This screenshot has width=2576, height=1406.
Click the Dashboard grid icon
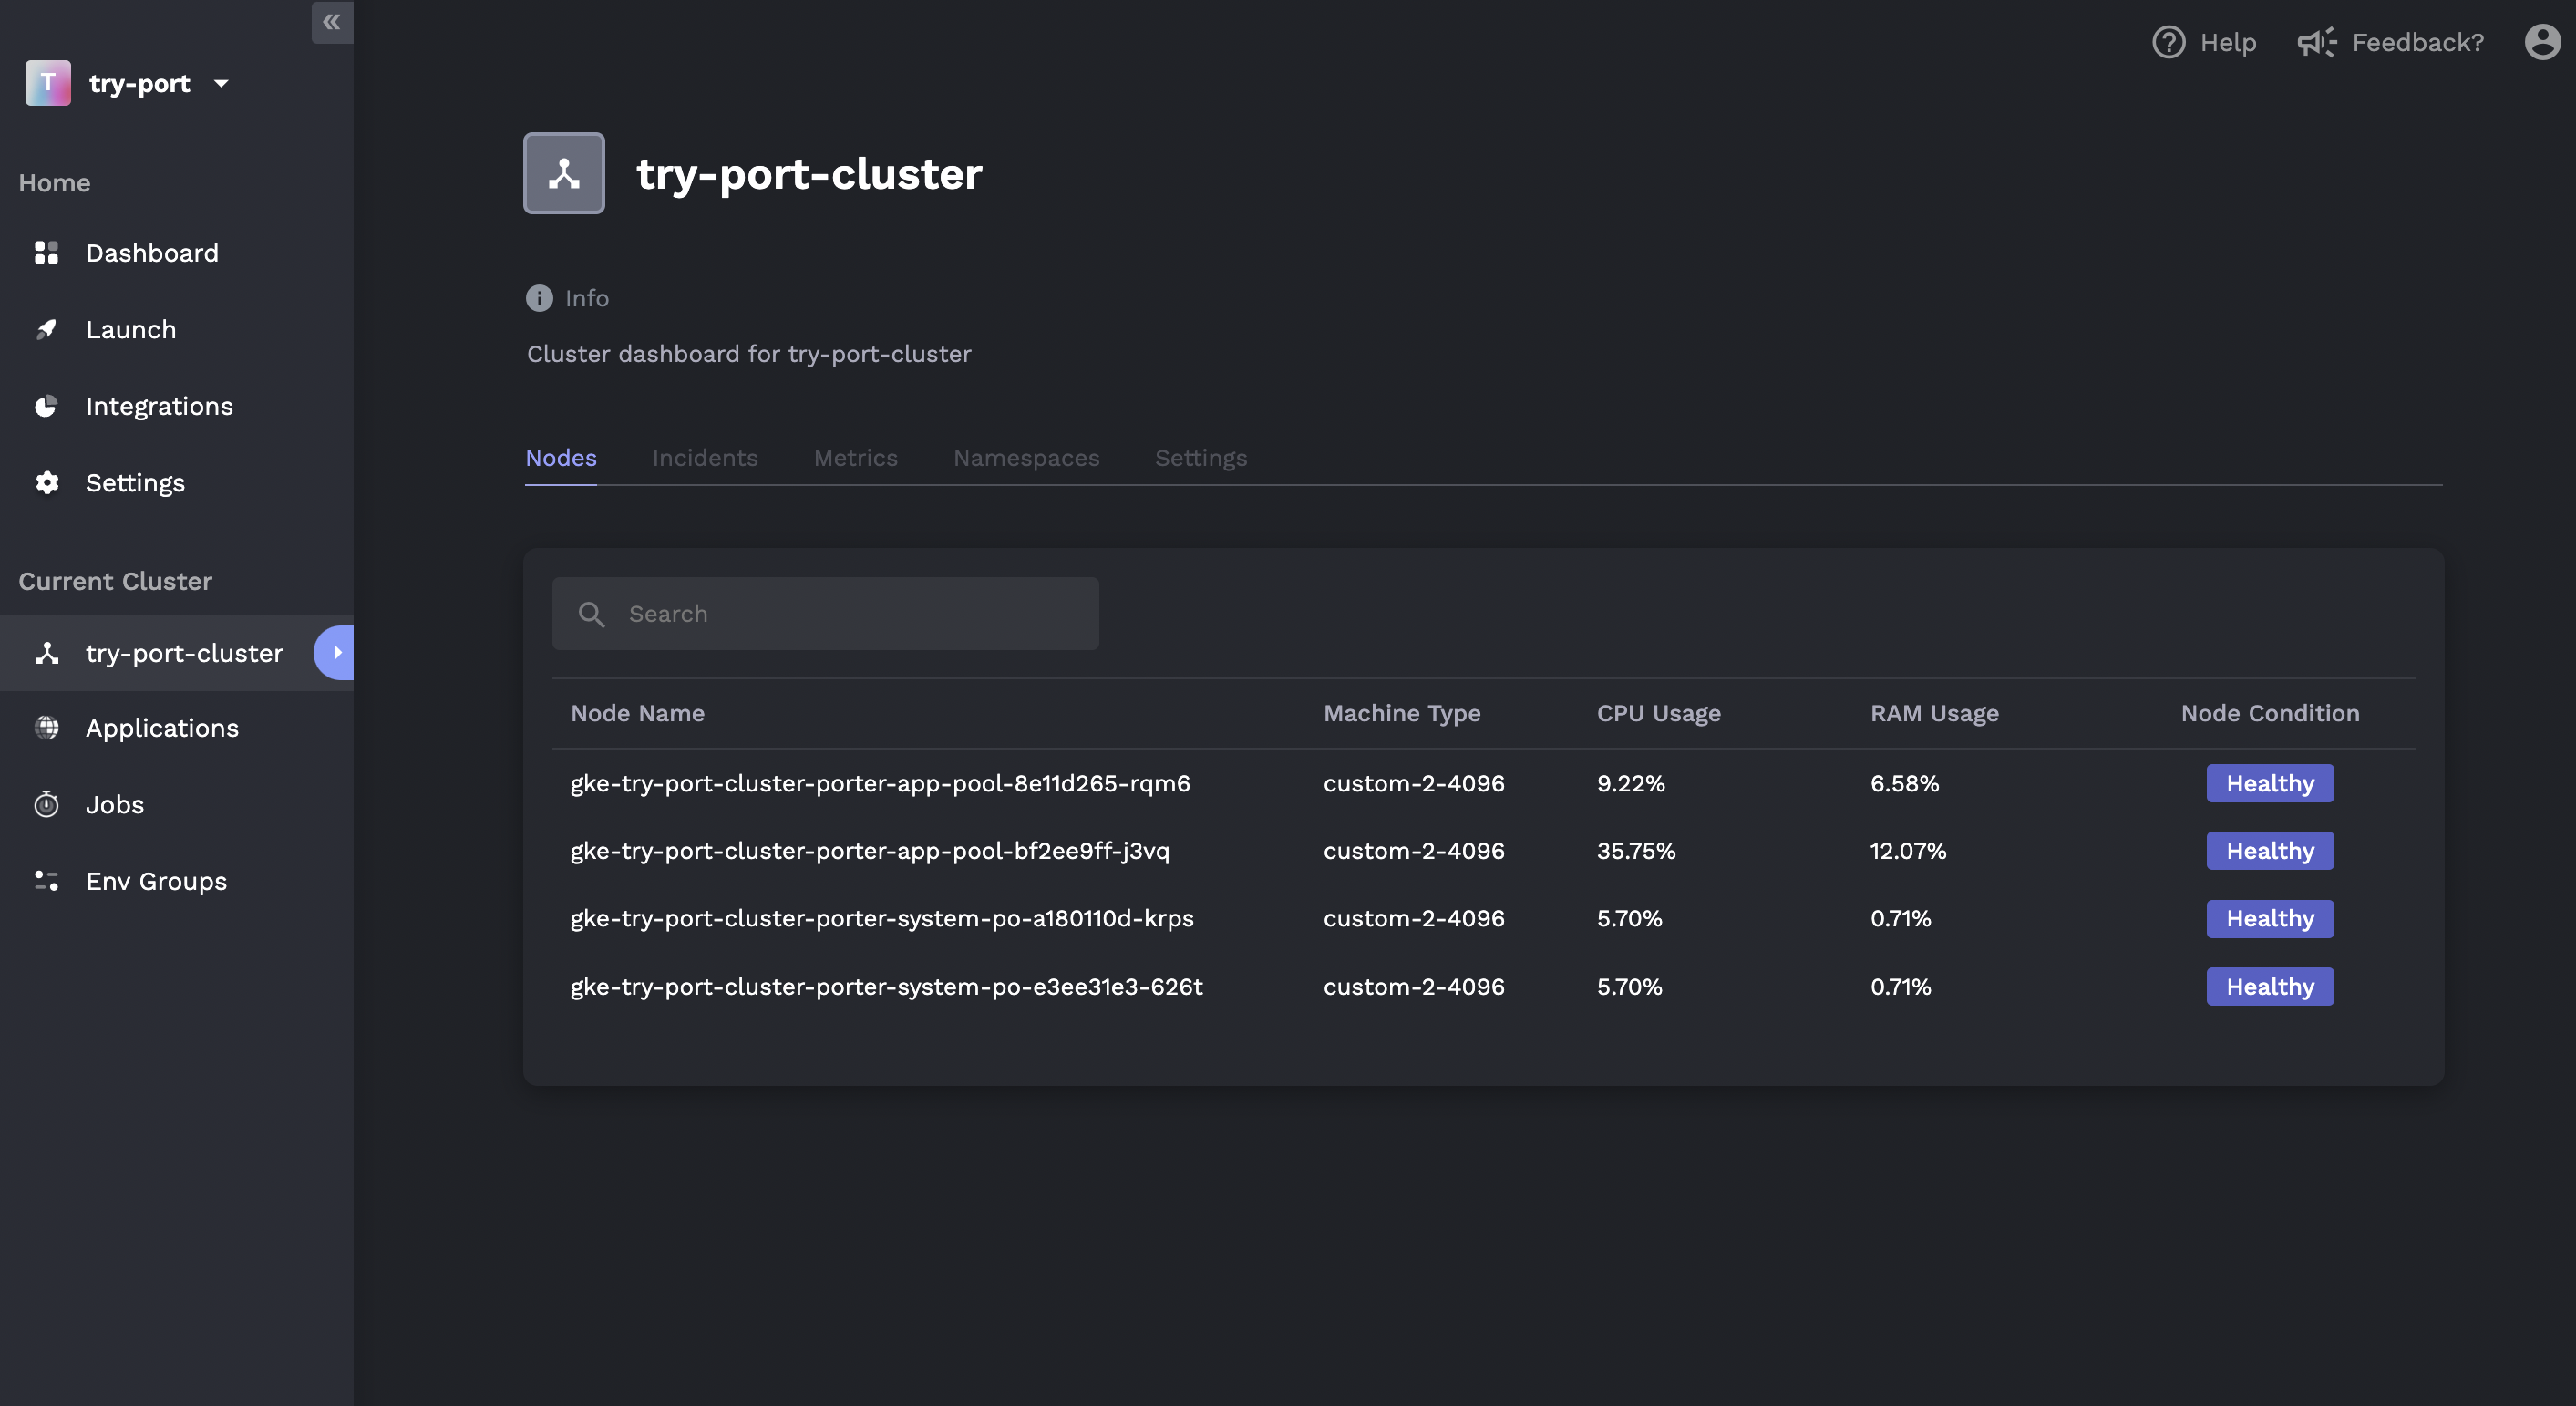[x=47, y=253]
